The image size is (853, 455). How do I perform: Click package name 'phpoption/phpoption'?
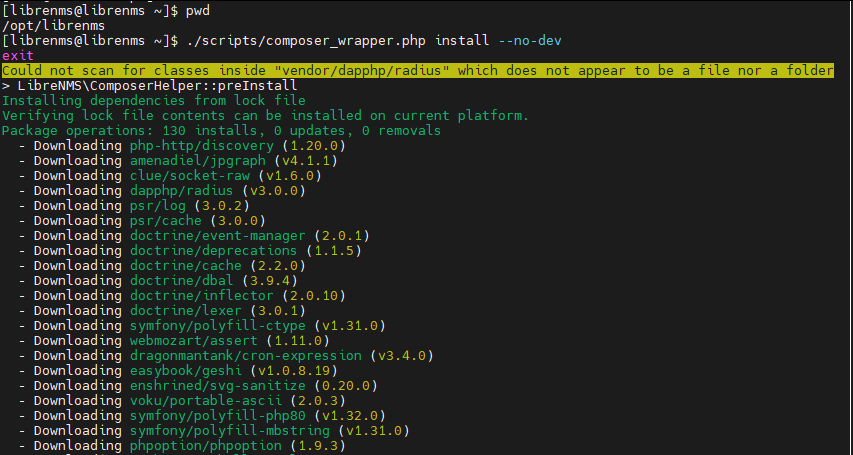tap(206, 446)
